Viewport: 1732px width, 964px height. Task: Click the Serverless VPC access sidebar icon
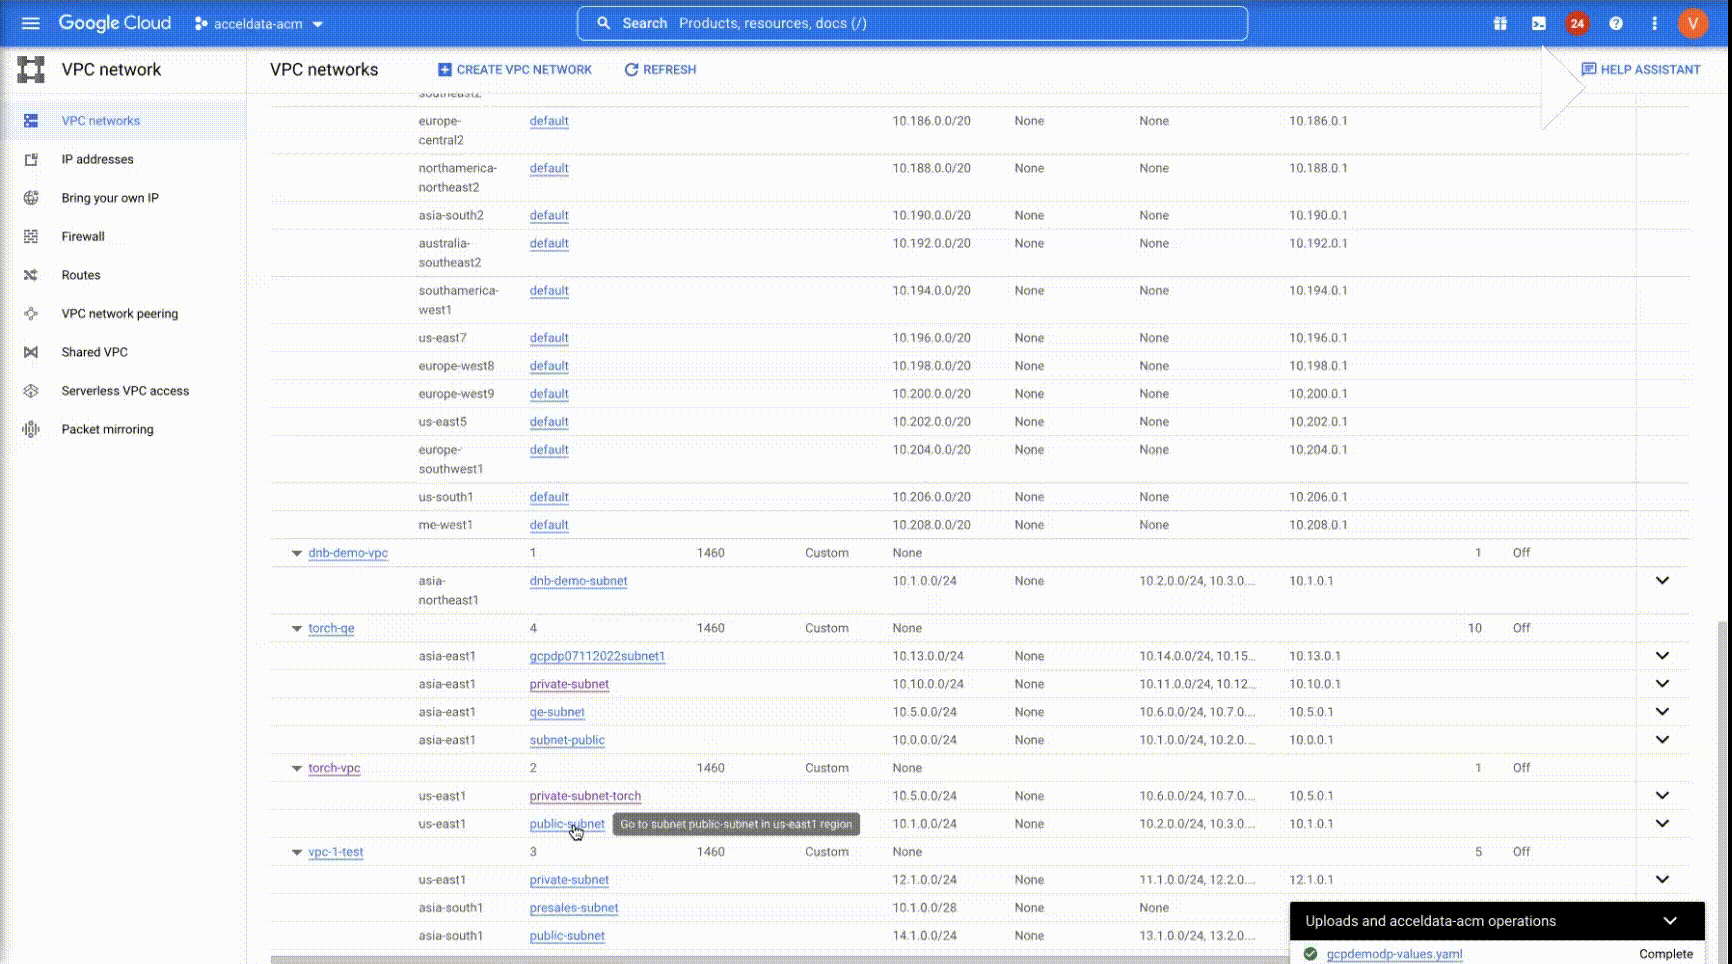(x=31, y=391)
